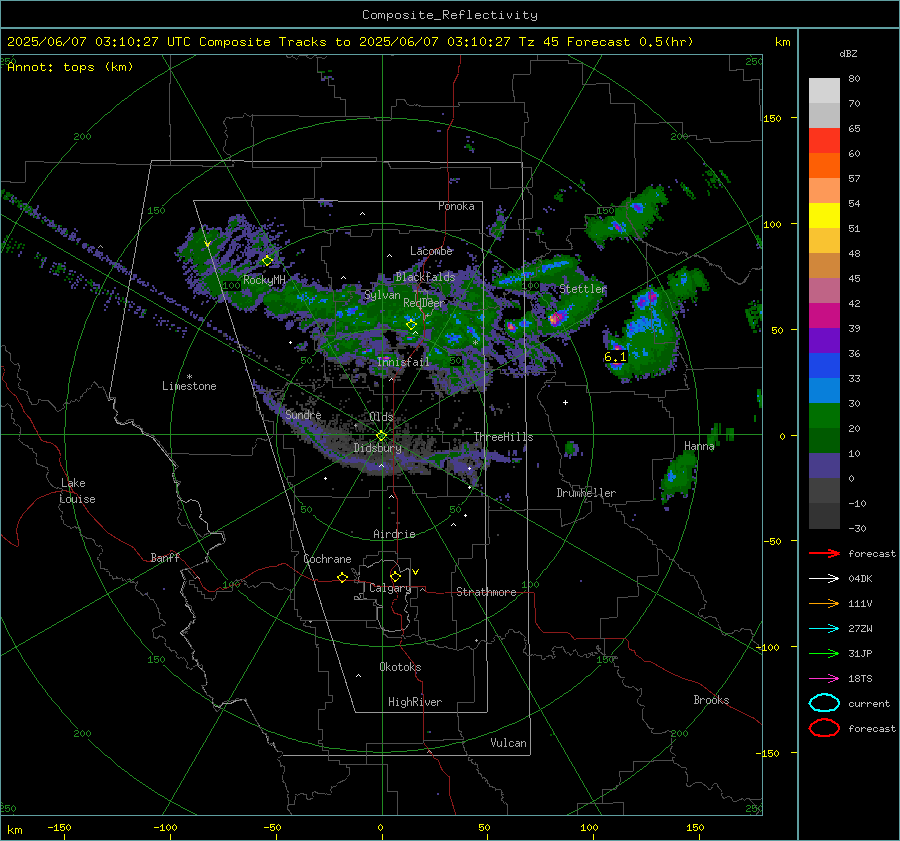The height and width of the screenshot is (841, 900).
Task: Click the Annot: tops (km) label
Action: click(x=70, y=67)
